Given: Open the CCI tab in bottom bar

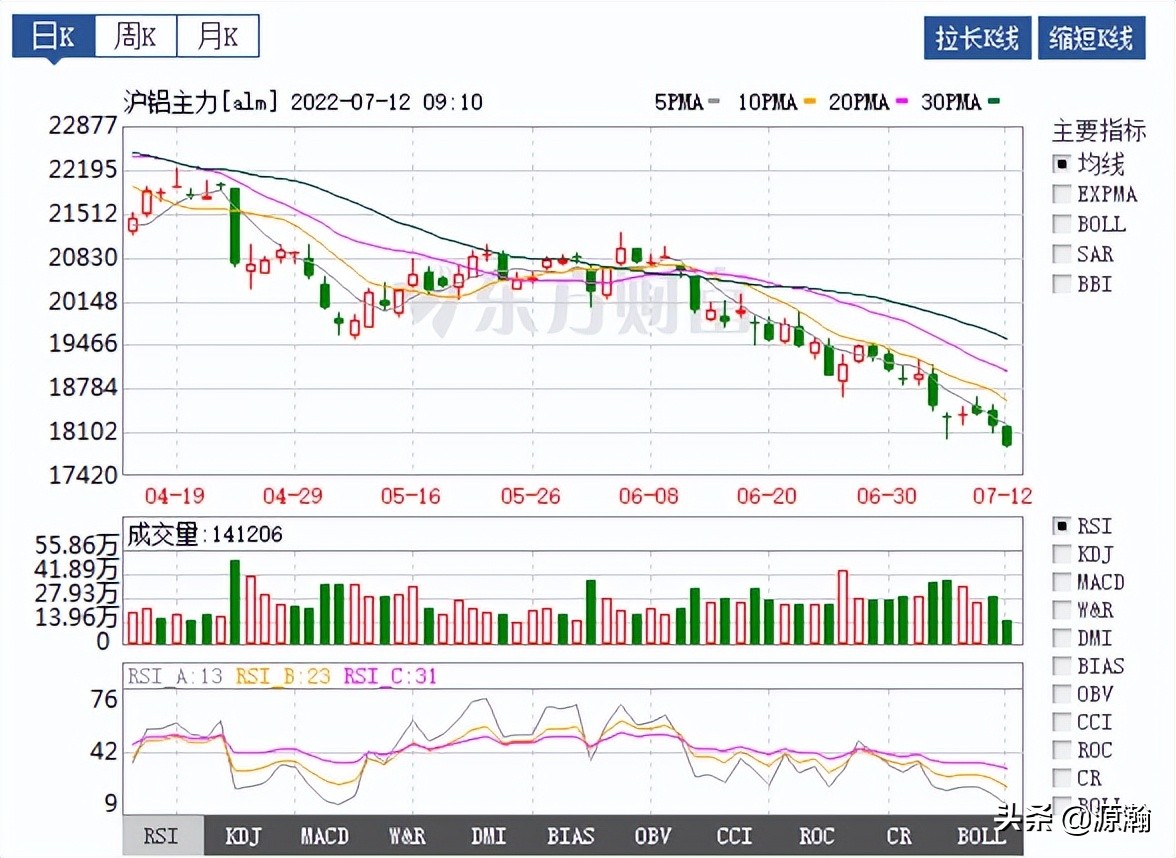Looking at the screenshot, I should (734, 836).
